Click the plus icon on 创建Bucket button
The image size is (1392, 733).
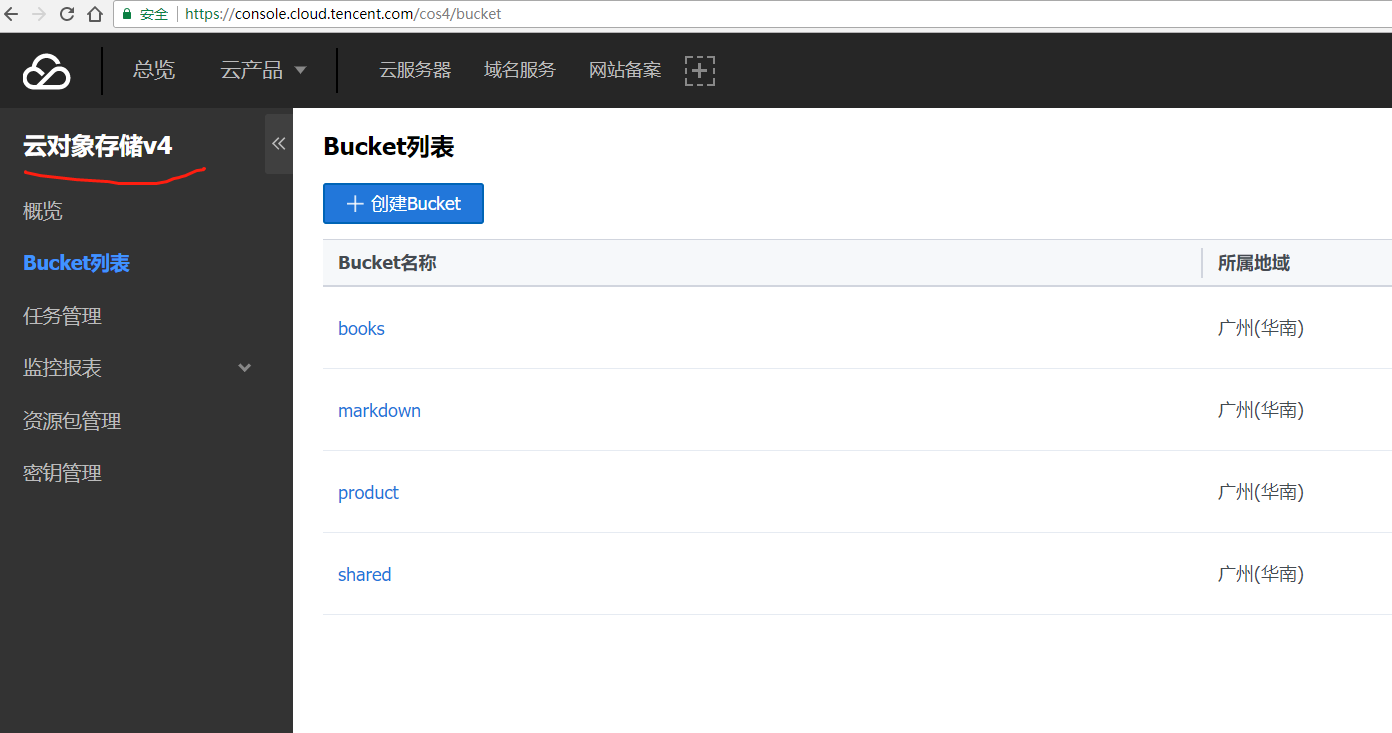click(354, 203)
